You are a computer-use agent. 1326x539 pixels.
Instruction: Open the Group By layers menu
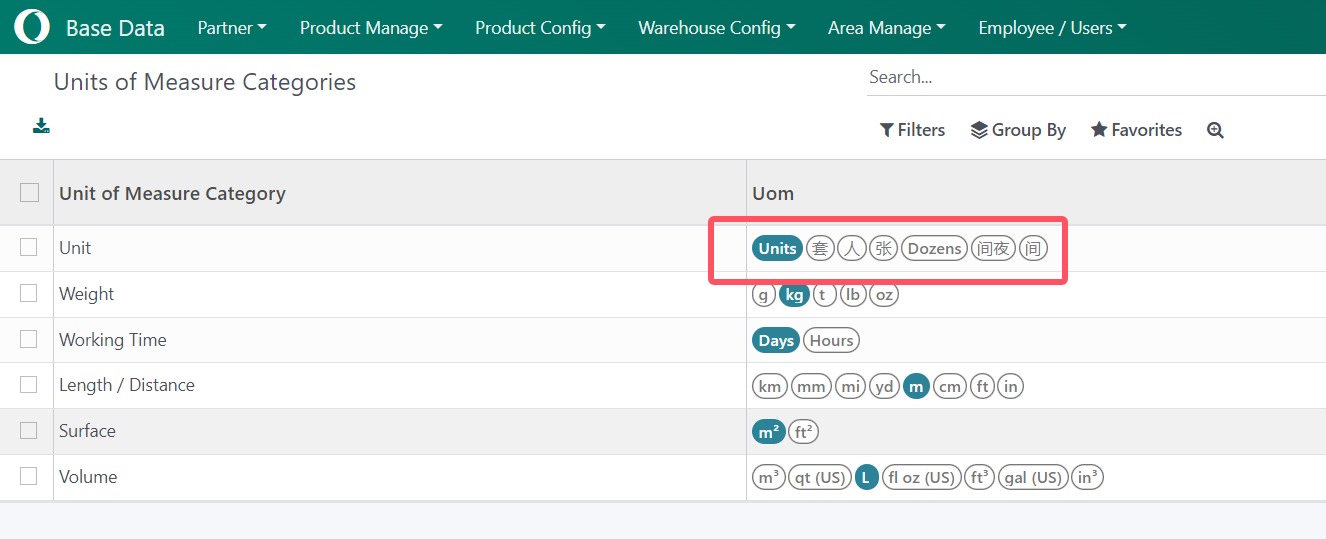point(1018,130)
